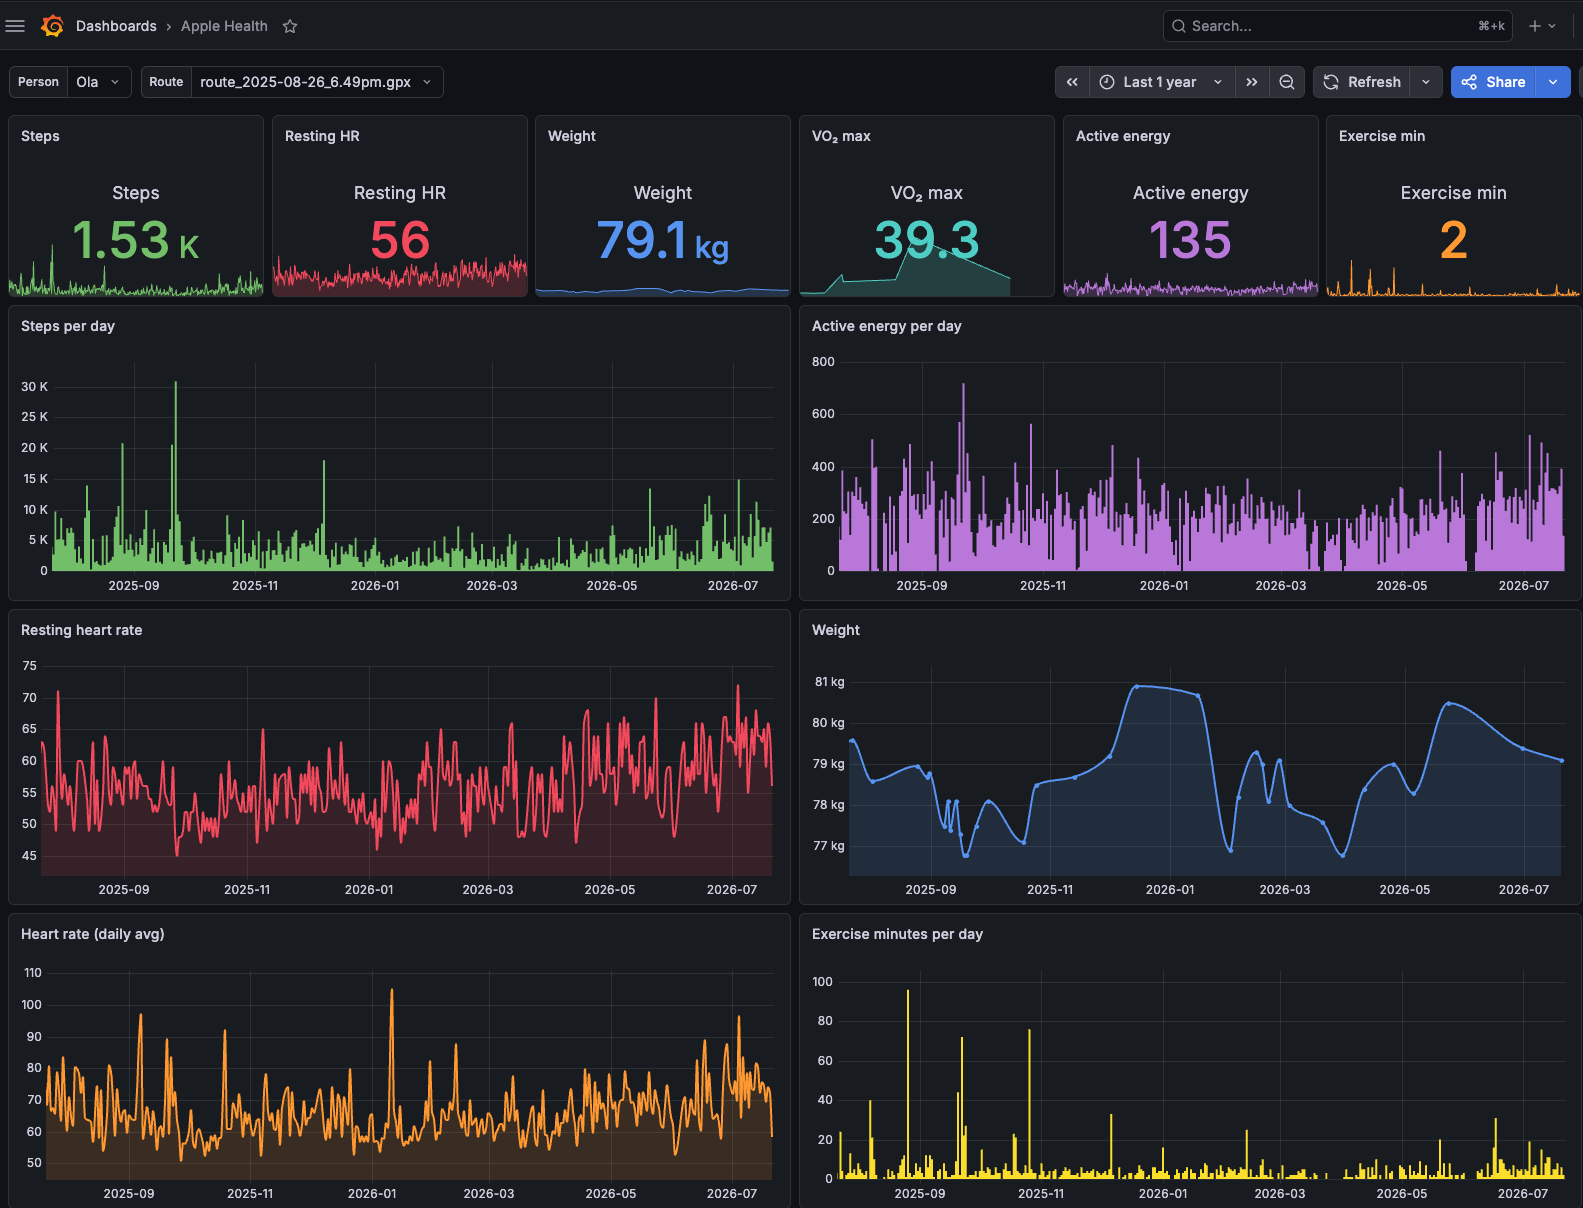Select the Steps stat panel title

pos(40,136)
